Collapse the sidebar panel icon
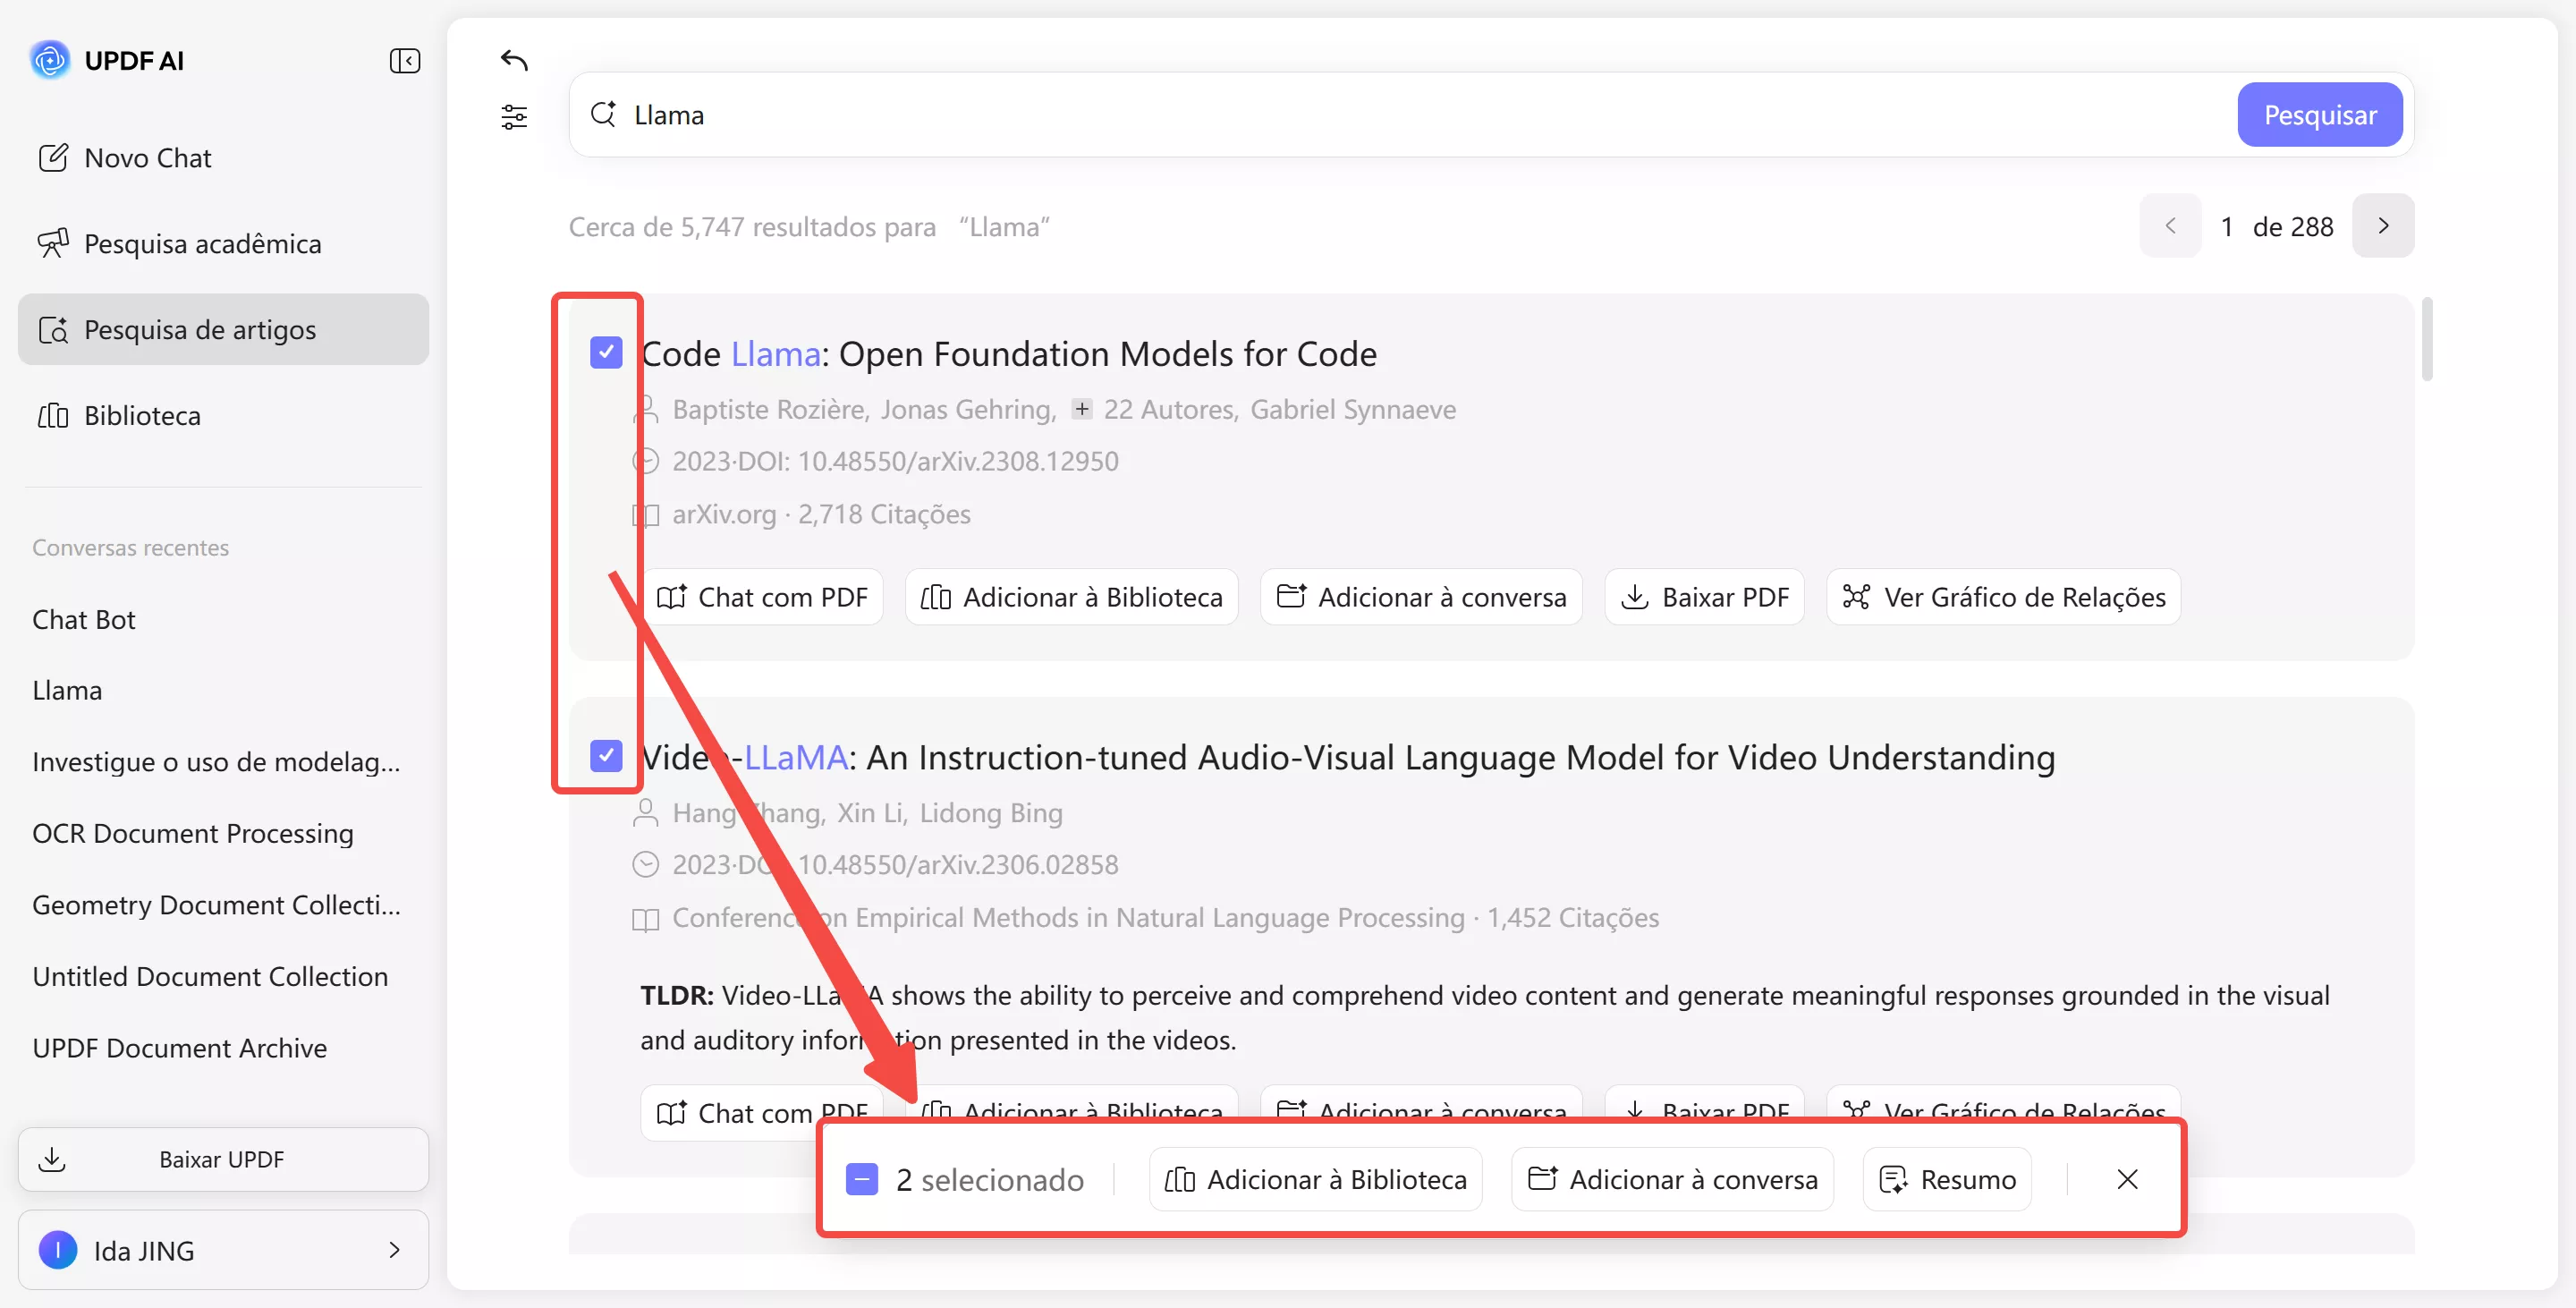 tap(404, 61)
